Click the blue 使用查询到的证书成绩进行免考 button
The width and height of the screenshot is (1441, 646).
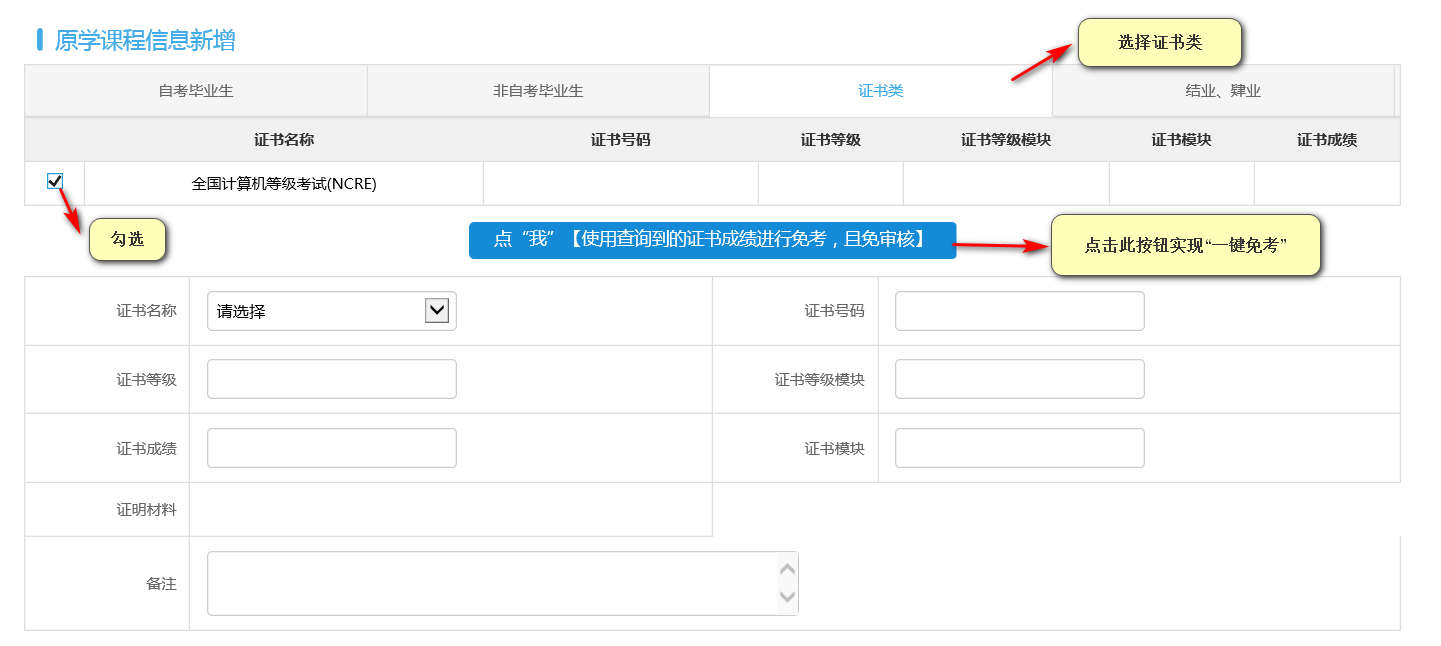click(713, 240)
